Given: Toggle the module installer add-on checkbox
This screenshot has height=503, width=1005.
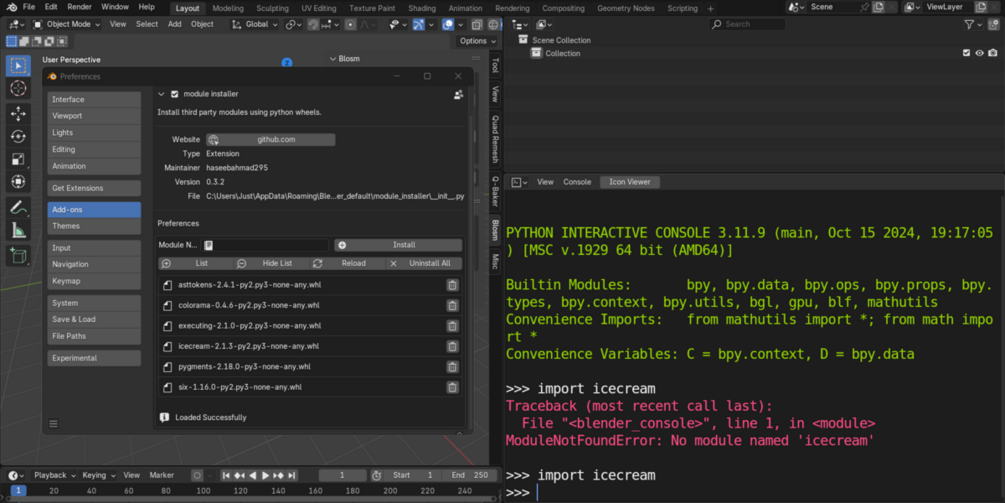Looking at the screenshot, I should click(174, 94).
